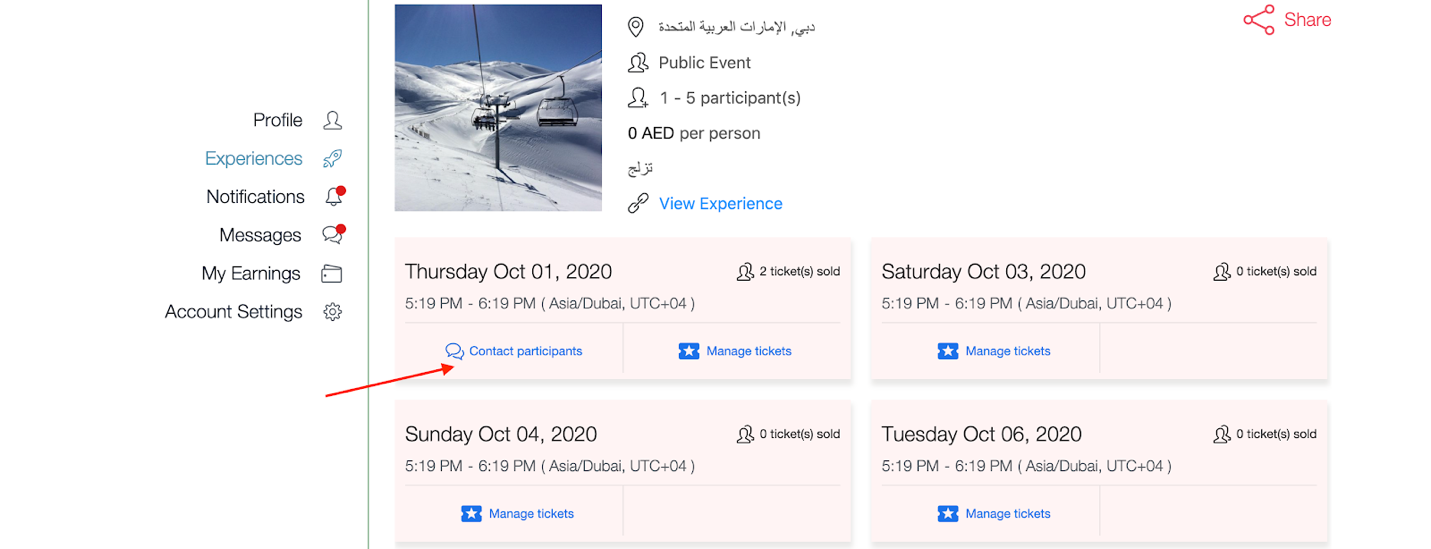This screenshot has width=1431, height=549.
Task: Click the Account Settings gear icon
Action: point(333,312)
